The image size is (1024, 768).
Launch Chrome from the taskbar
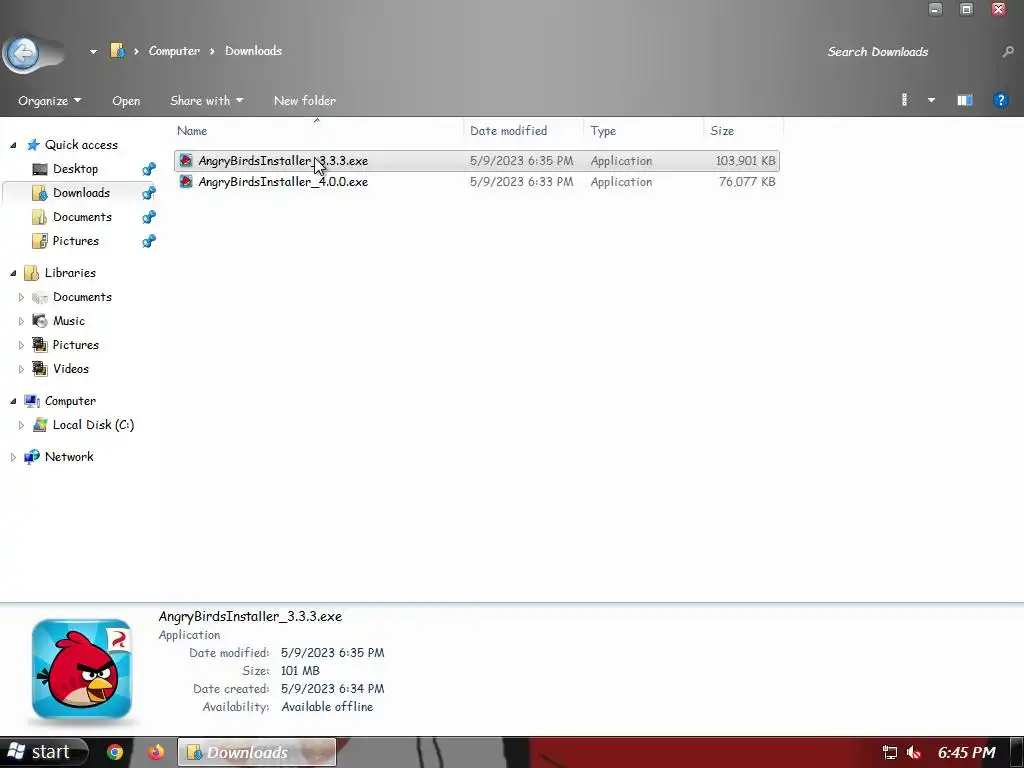coord(115,752)
